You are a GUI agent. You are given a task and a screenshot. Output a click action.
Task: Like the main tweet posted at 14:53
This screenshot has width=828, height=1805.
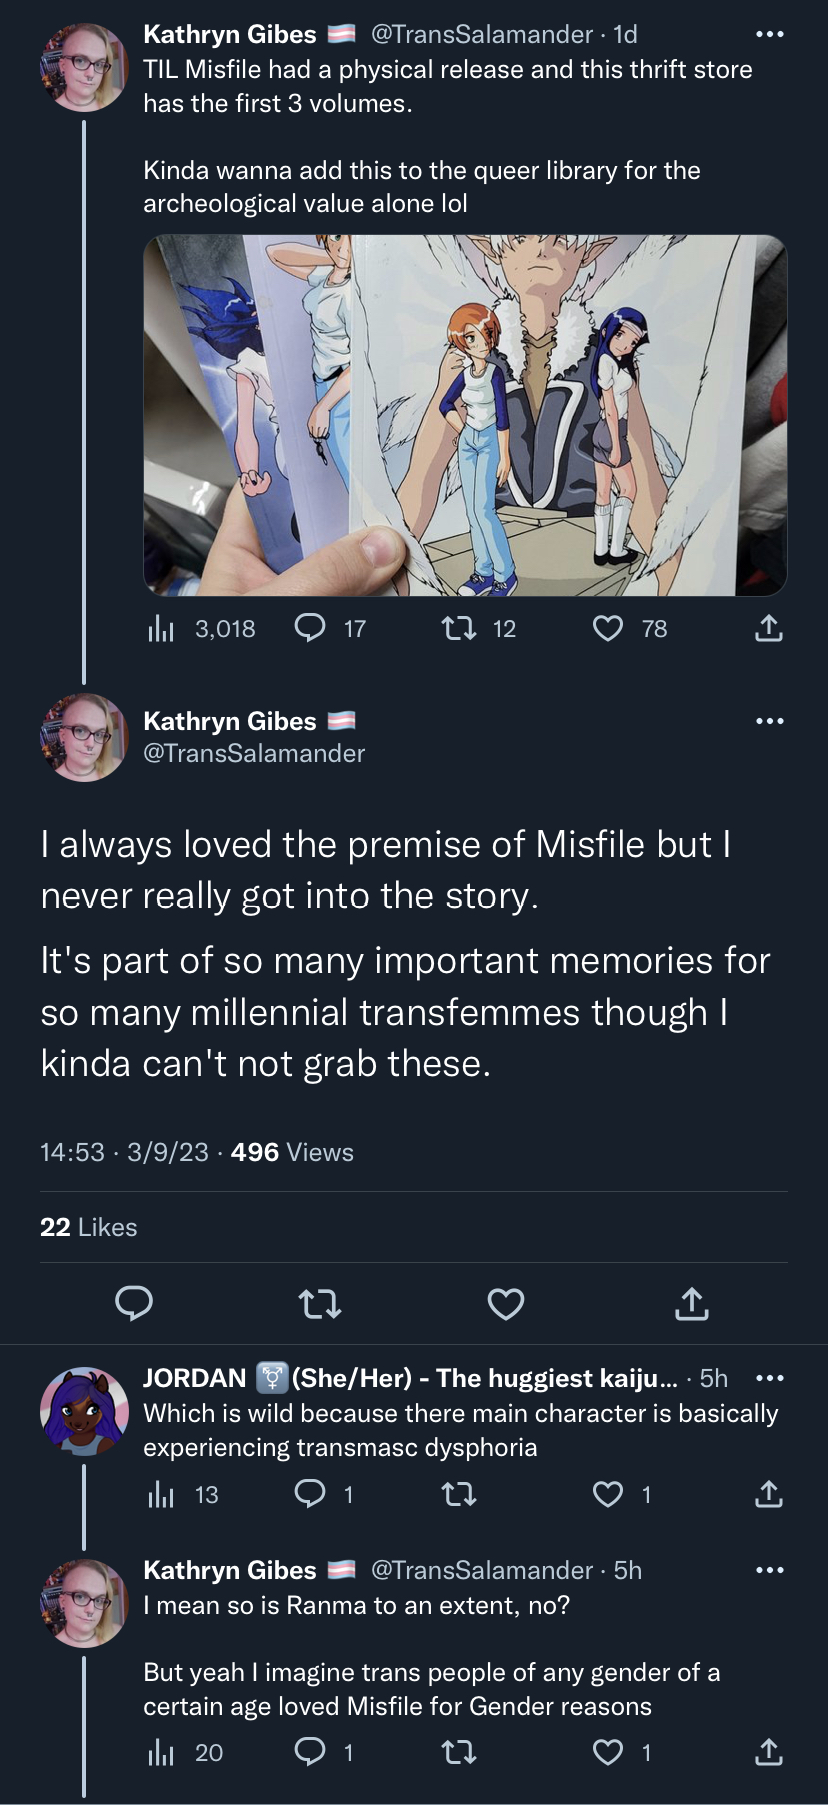506,1303
